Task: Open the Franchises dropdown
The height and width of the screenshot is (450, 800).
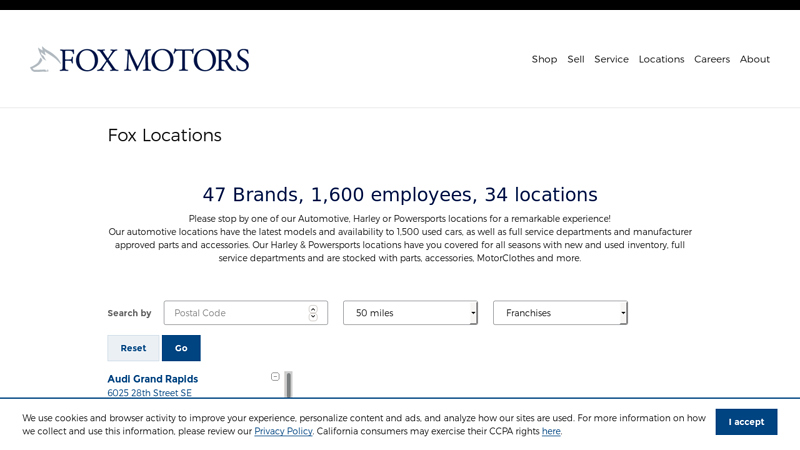Action: click(560, 313)
